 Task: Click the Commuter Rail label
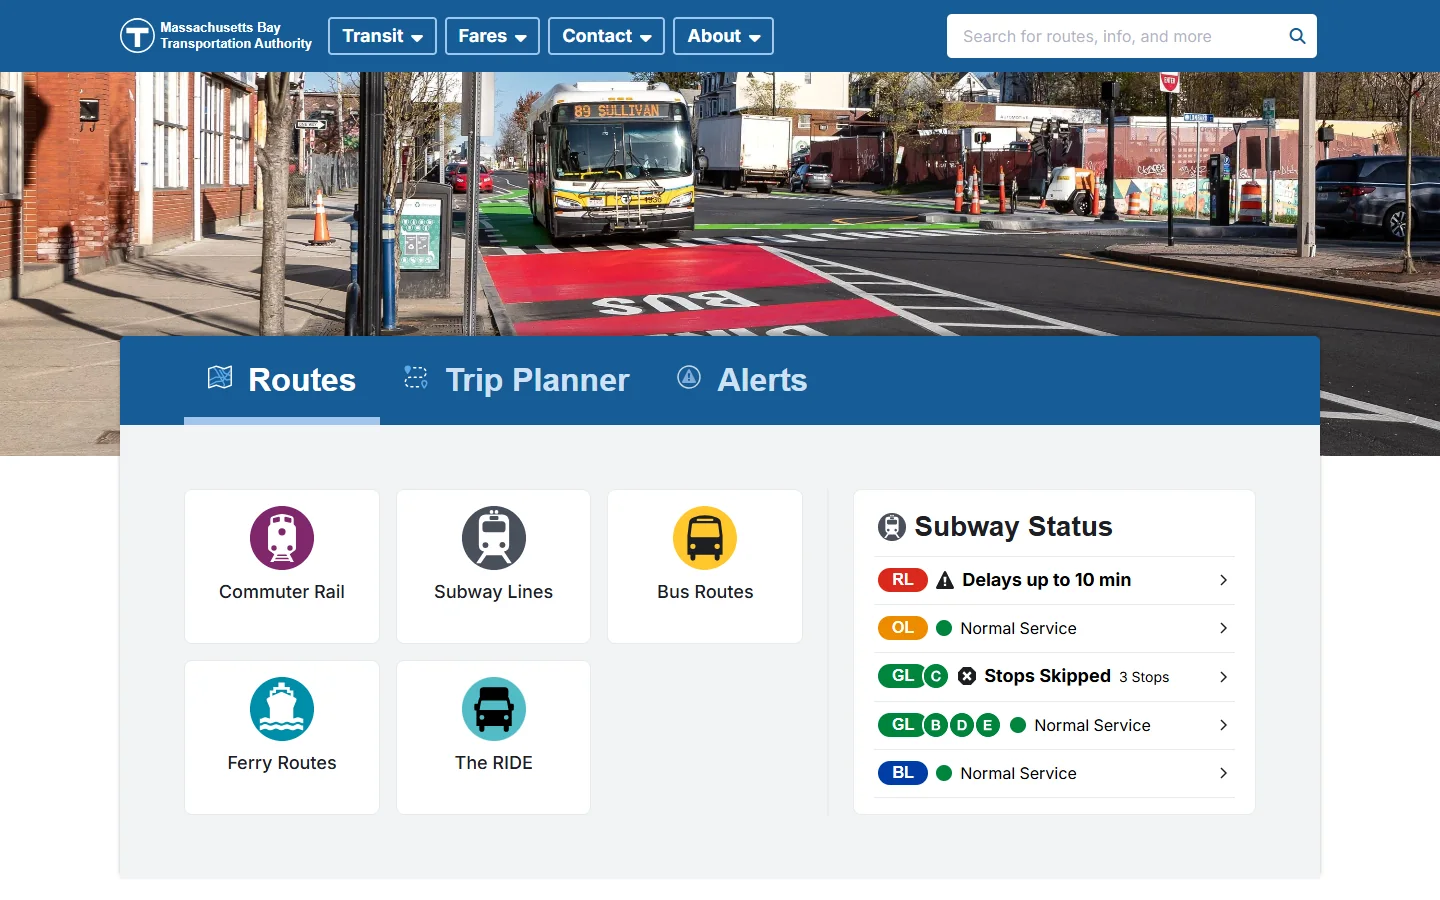click(282, 592)
